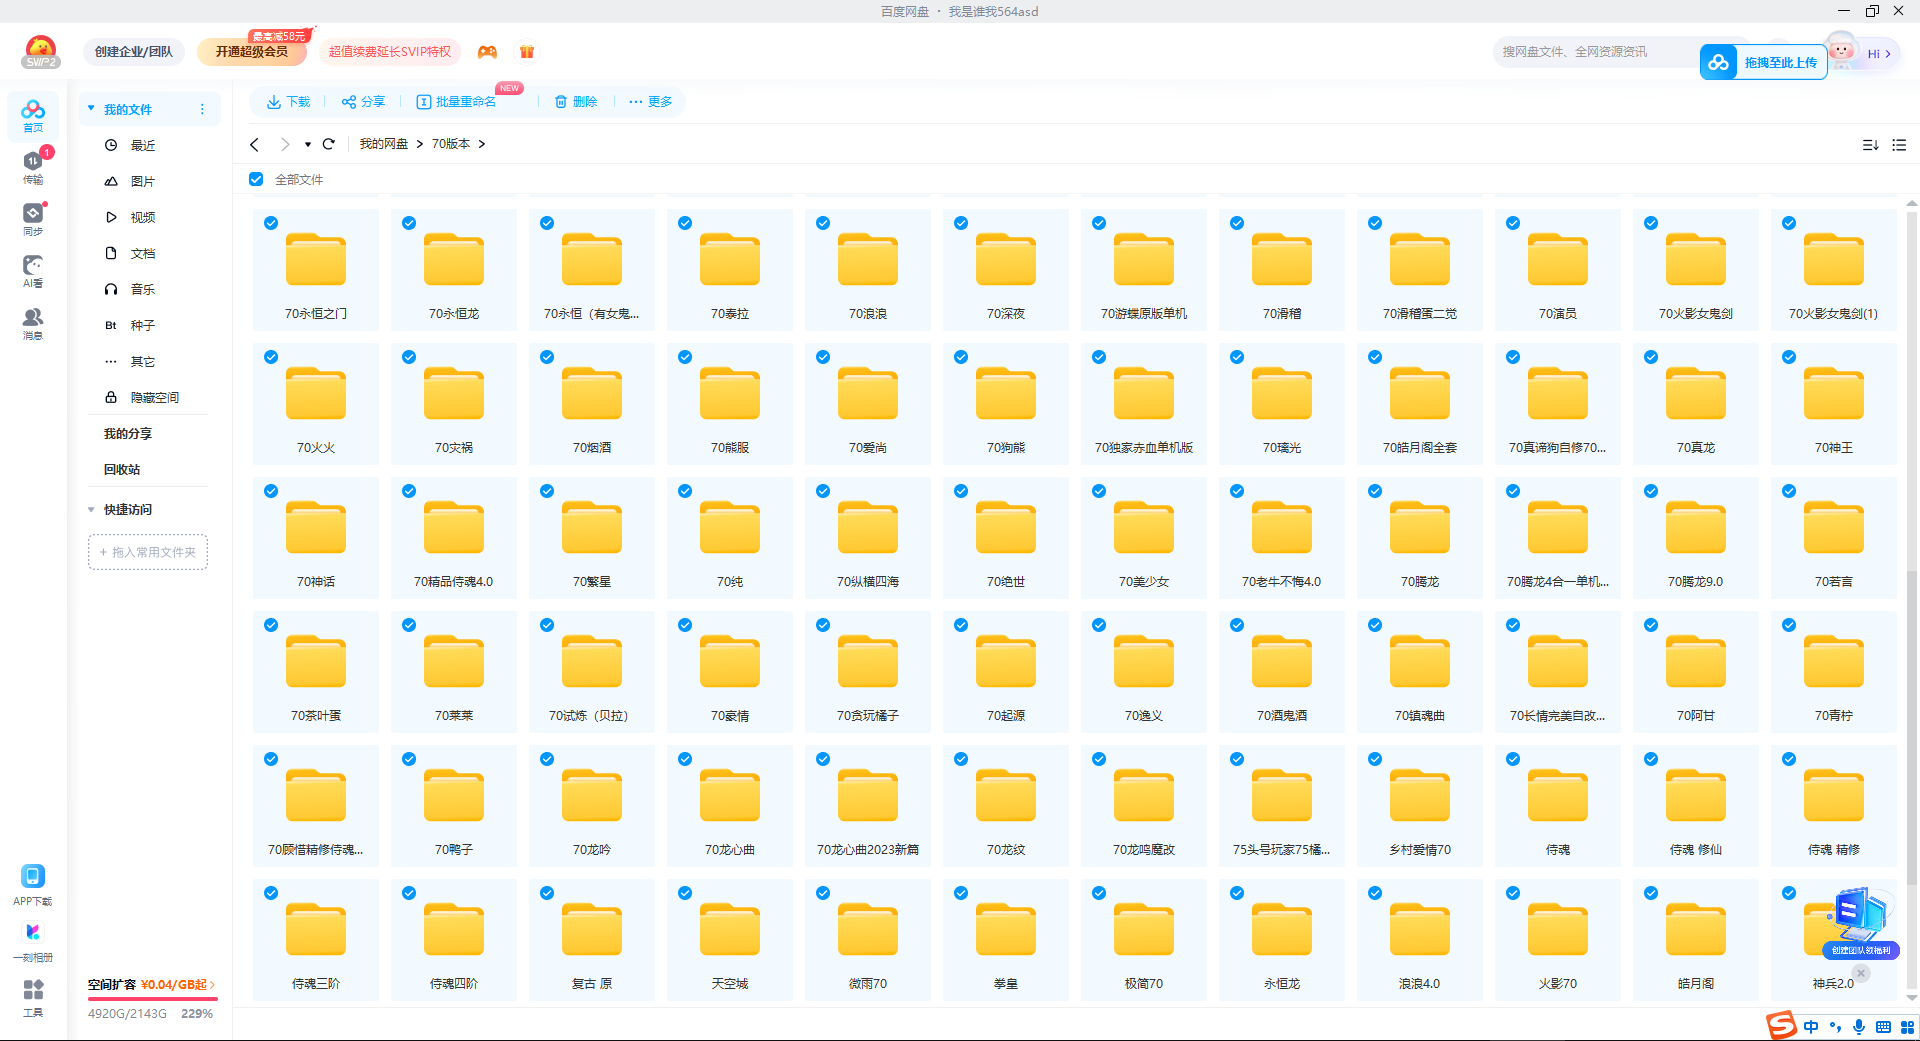The image size is (1920, 1041).
Task: Select 图片 in the left menu
Action: coord(142,181)
